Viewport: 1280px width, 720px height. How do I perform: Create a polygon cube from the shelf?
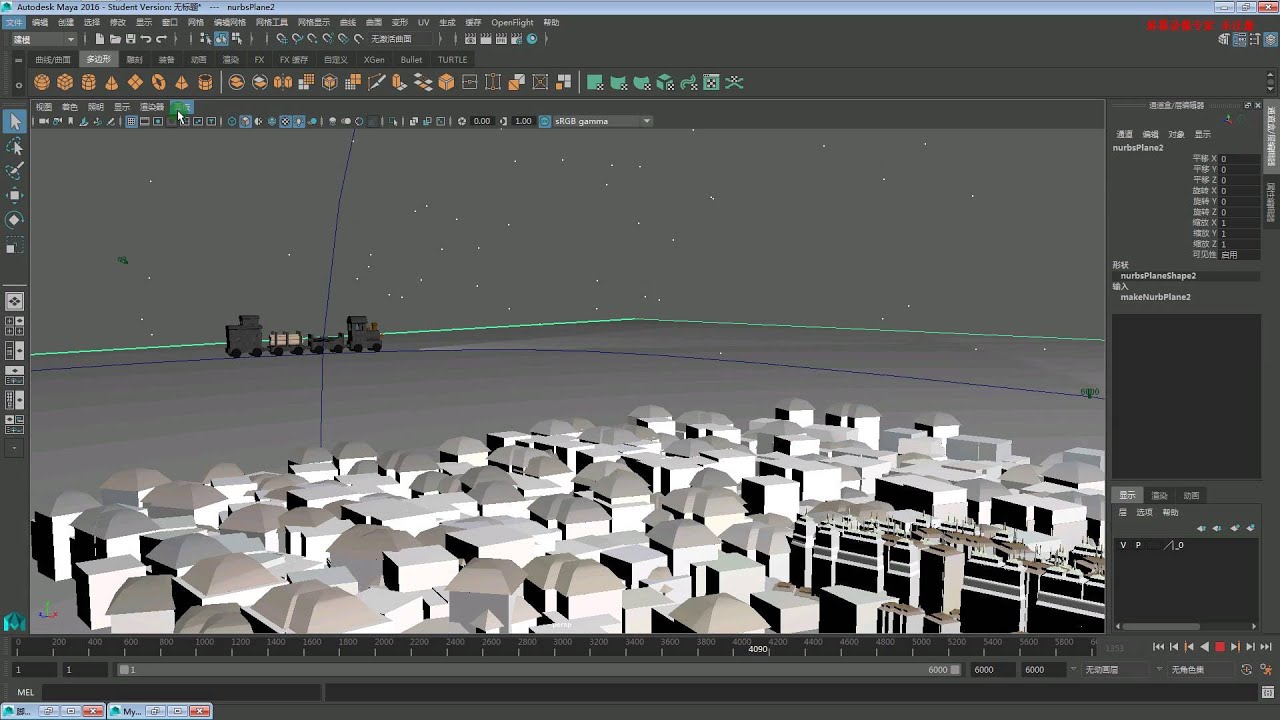point(65,82)
